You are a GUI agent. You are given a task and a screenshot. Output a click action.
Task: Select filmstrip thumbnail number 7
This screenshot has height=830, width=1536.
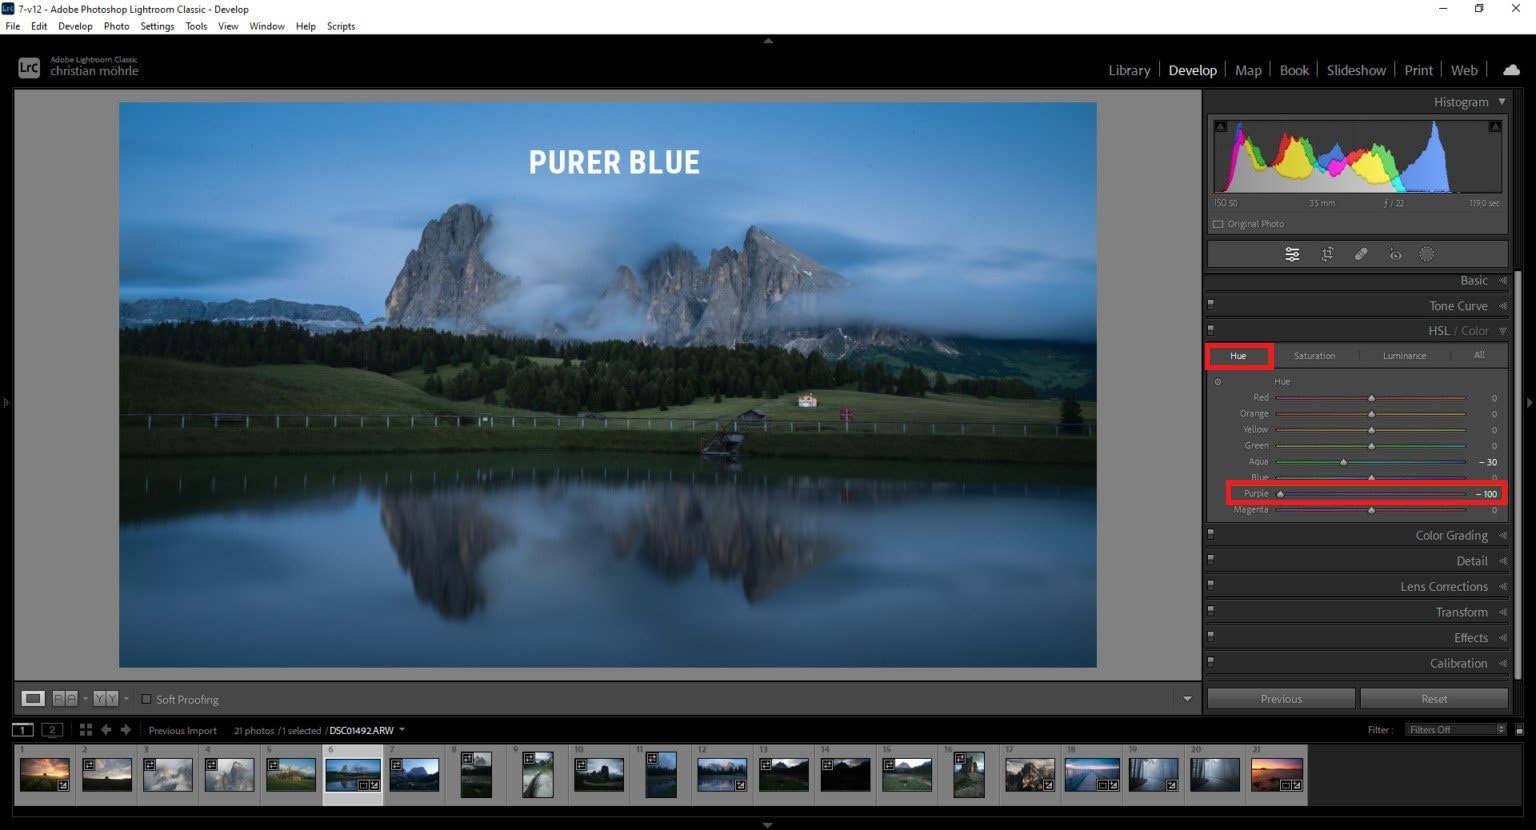(414, 774)
